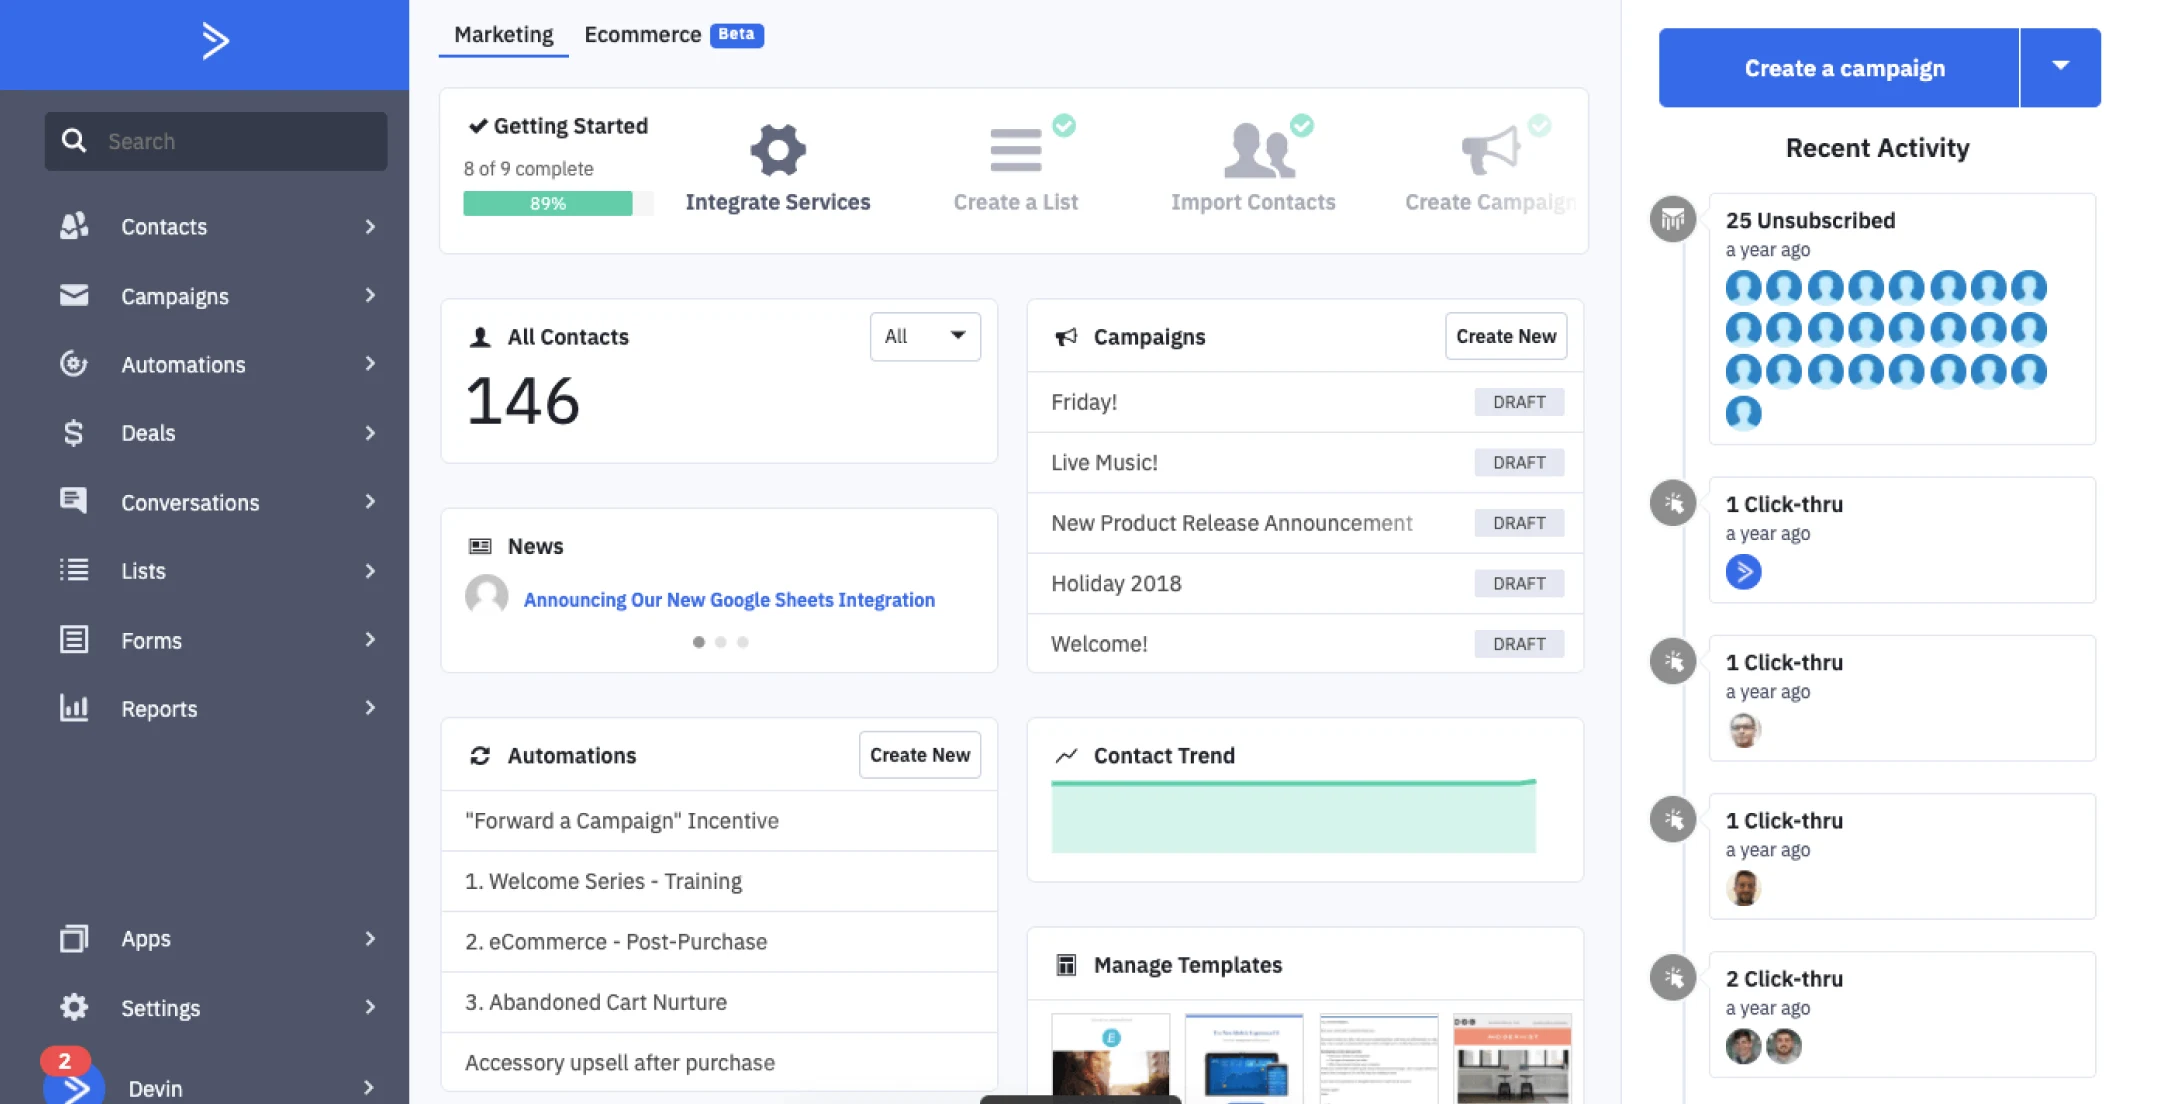
Task: Click the Contact Trend line chart icon
Action: pyautogui.click(x=1066, y=755)
